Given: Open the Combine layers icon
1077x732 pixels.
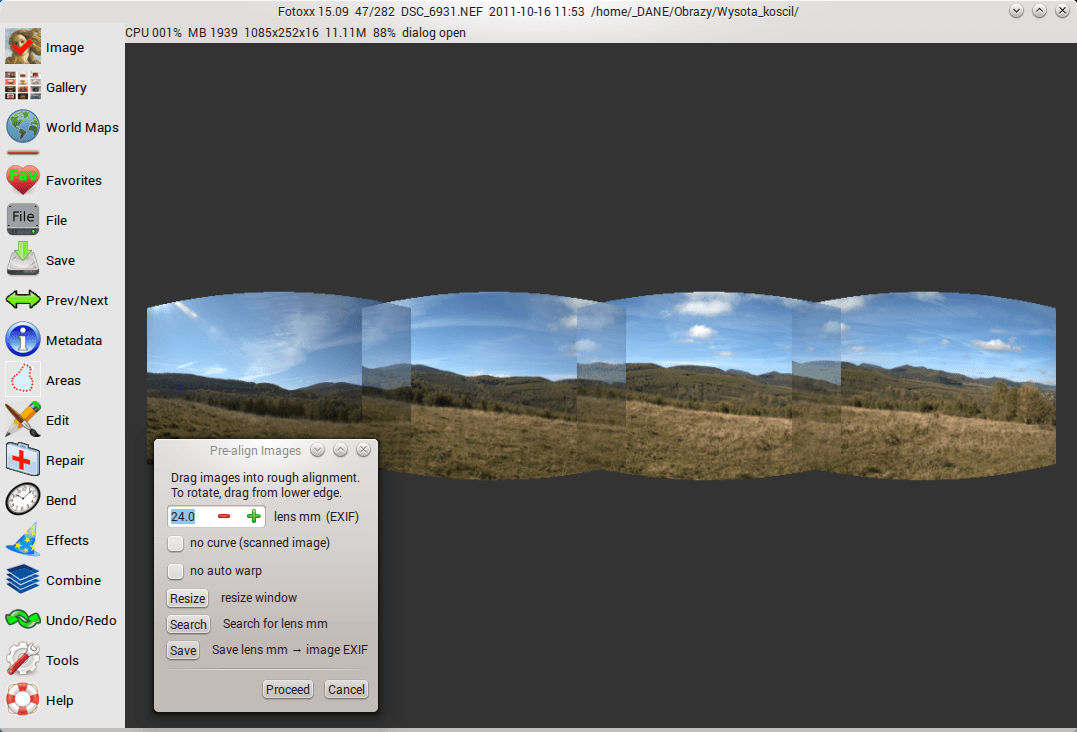Looking at the screenshot, I should (23, 579).
